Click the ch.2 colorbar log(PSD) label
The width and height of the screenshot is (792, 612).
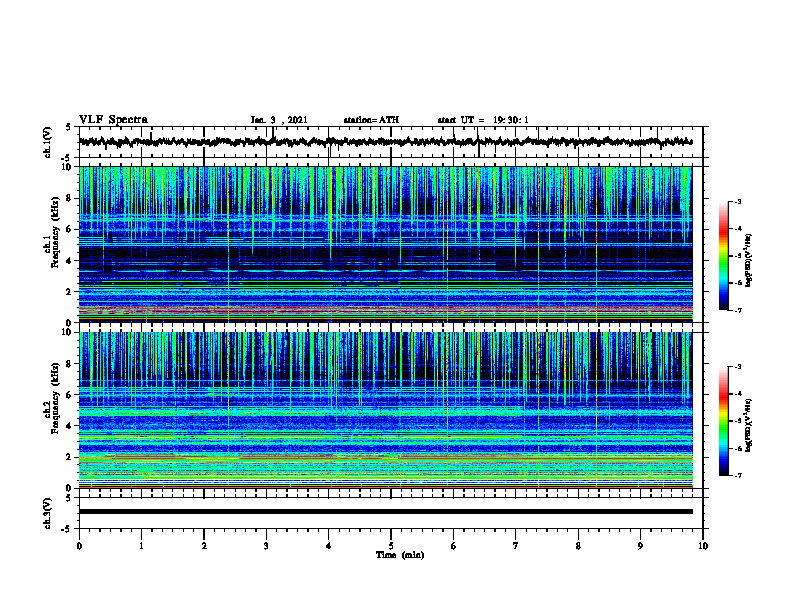tap(749, 426)
